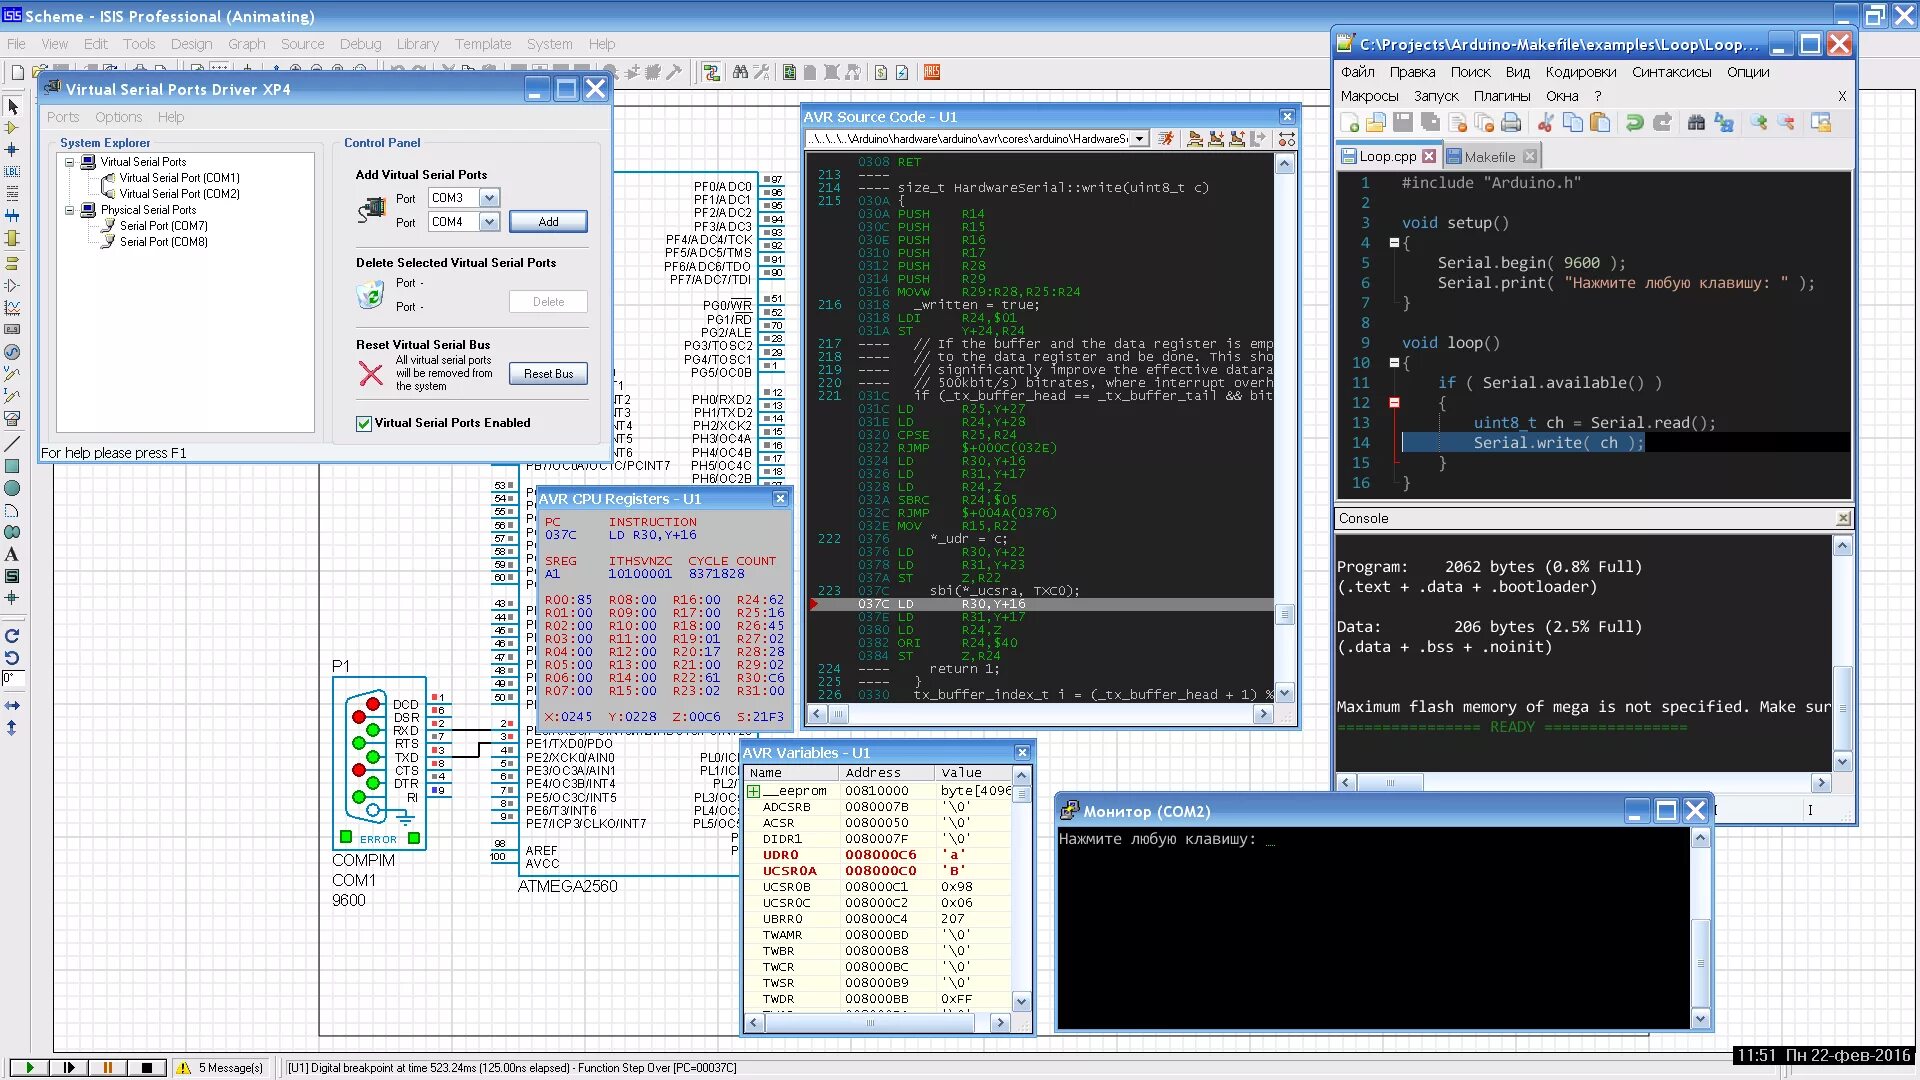Screen dimensions: 1920x1080
Task: Click the Stop simulation button
Action: (147, 1068)
